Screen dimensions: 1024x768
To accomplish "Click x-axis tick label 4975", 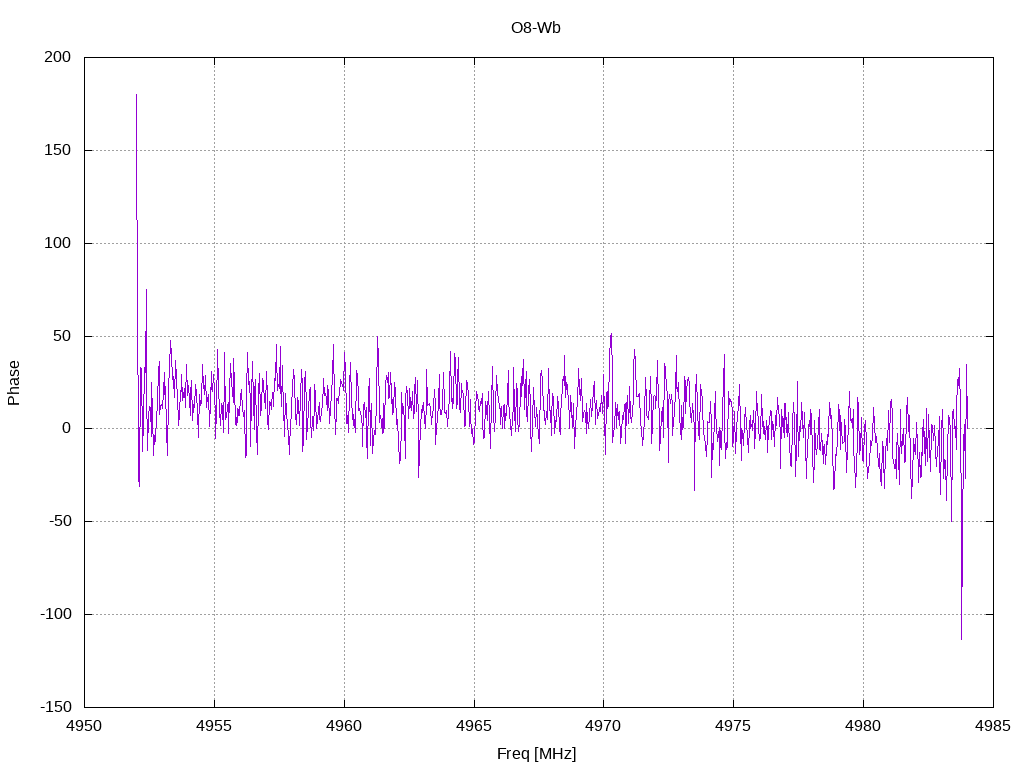I will tap(733, 726).
